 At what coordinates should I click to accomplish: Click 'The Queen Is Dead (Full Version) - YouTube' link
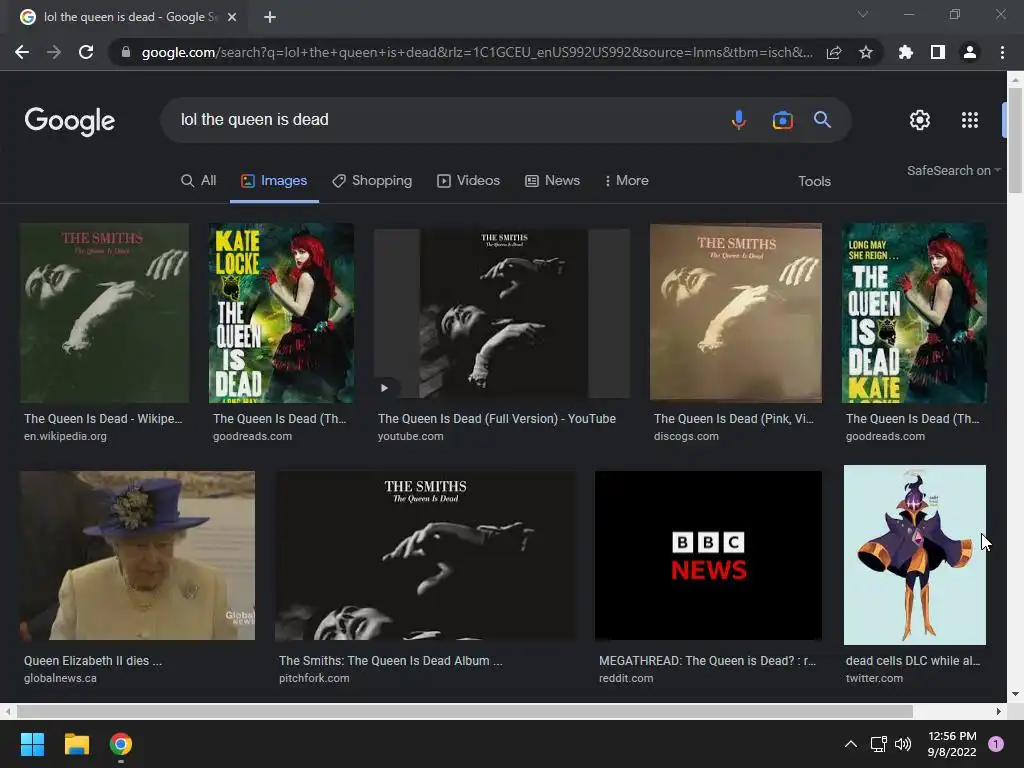497,419
